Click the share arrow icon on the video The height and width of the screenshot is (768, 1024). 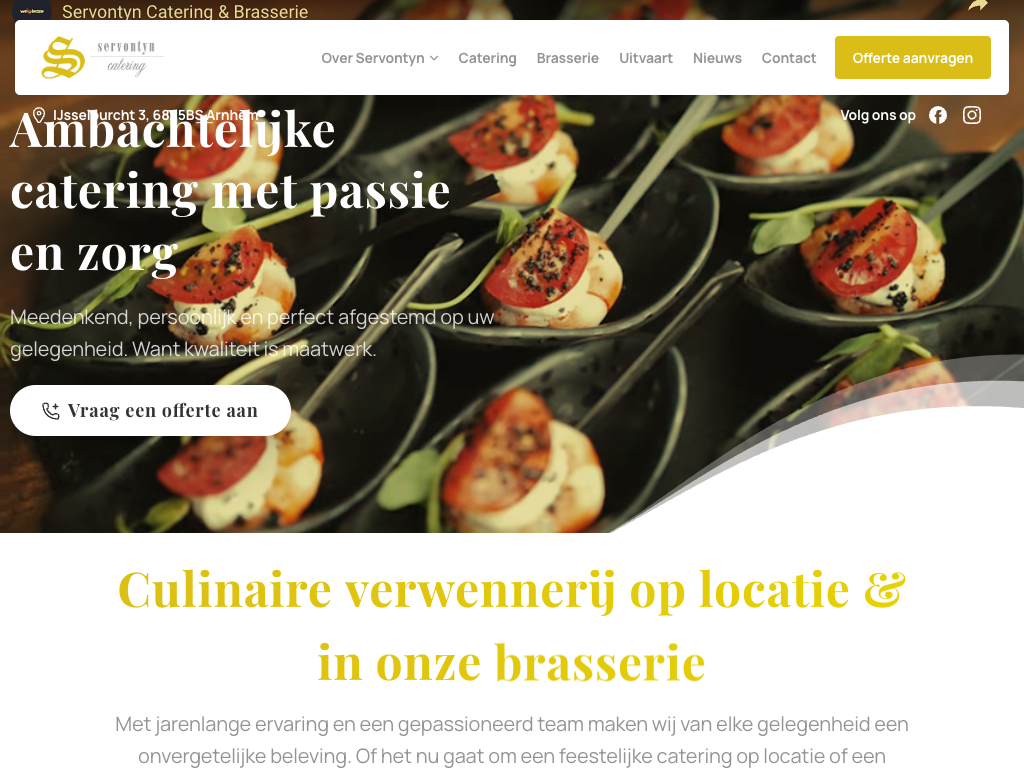tap(978, 7)
